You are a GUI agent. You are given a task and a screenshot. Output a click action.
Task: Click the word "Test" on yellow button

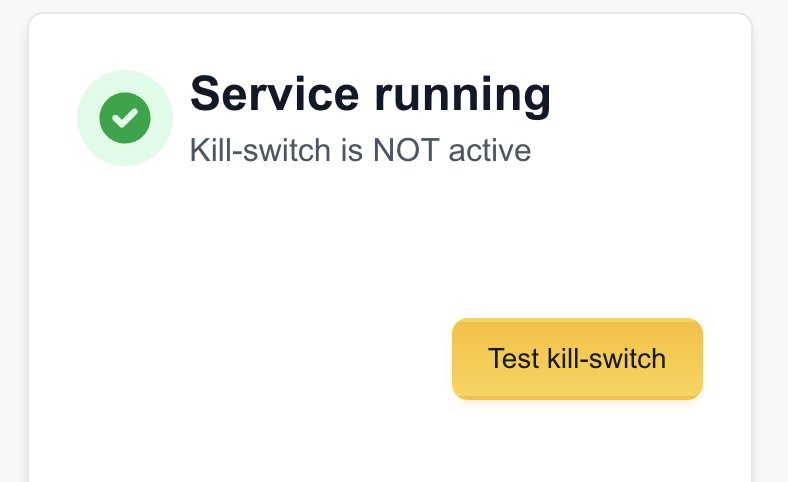click(513, 358)
